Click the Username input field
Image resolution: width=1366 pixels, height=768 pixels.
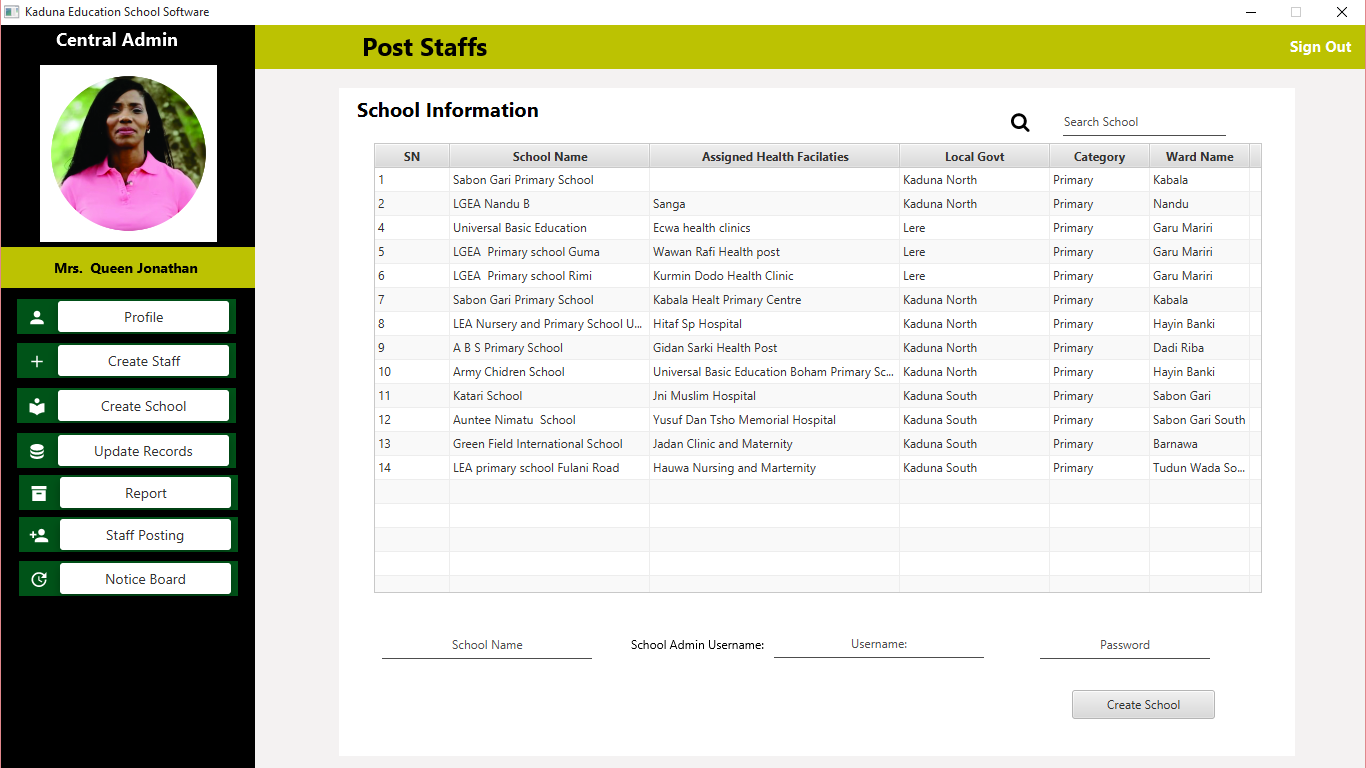[879, 644]
